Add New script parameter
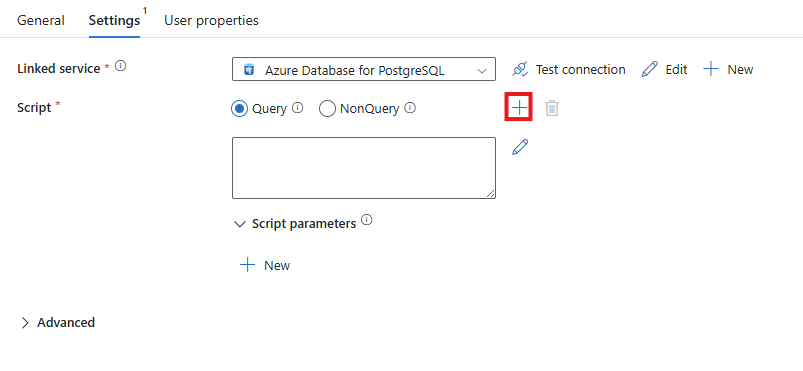The width and height of the screenshot is (803, 371). (x=265, y=265)
